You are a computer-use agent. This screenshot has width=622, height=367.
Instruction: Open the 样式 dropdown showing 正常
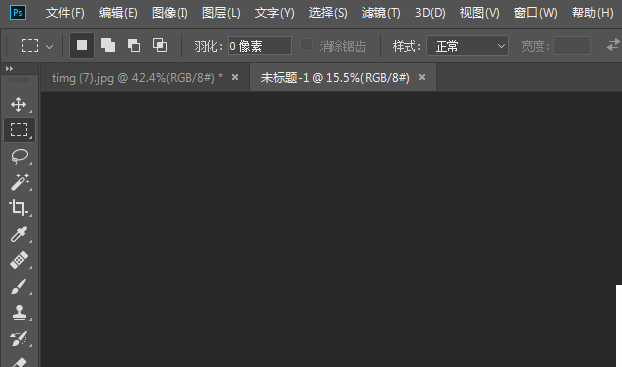click(x=467, y=46)
